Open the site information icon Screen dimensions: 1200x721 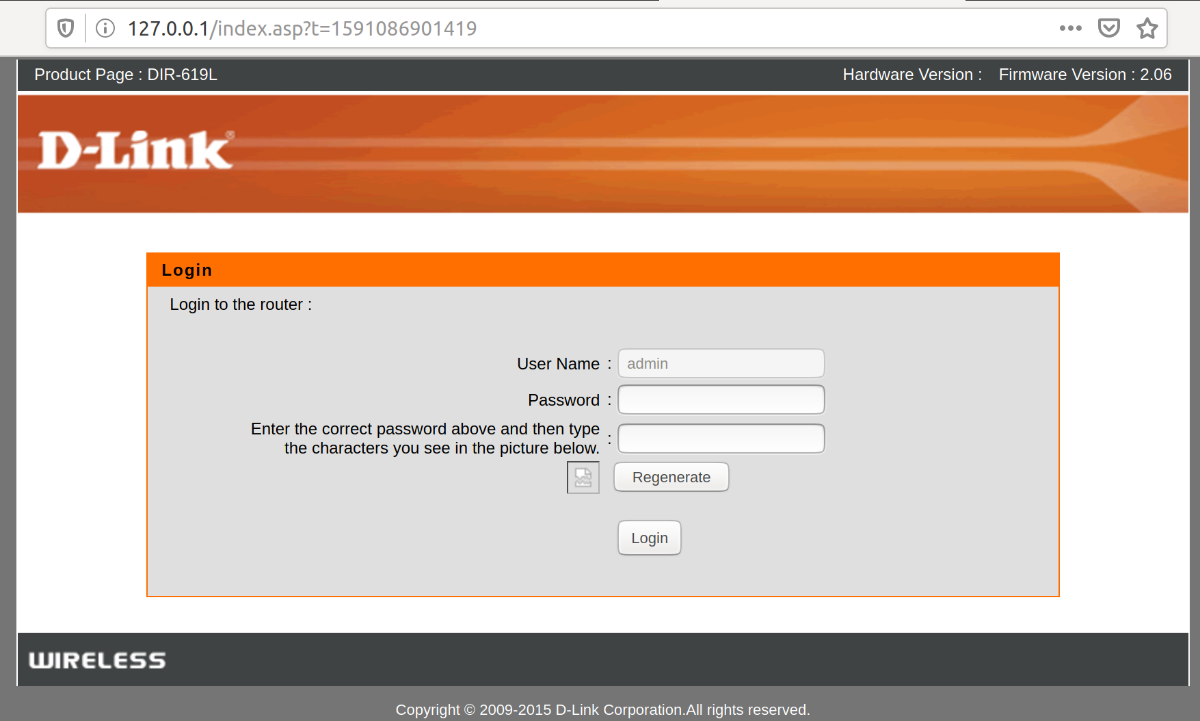pyautogui.click(x=105, y=29)
